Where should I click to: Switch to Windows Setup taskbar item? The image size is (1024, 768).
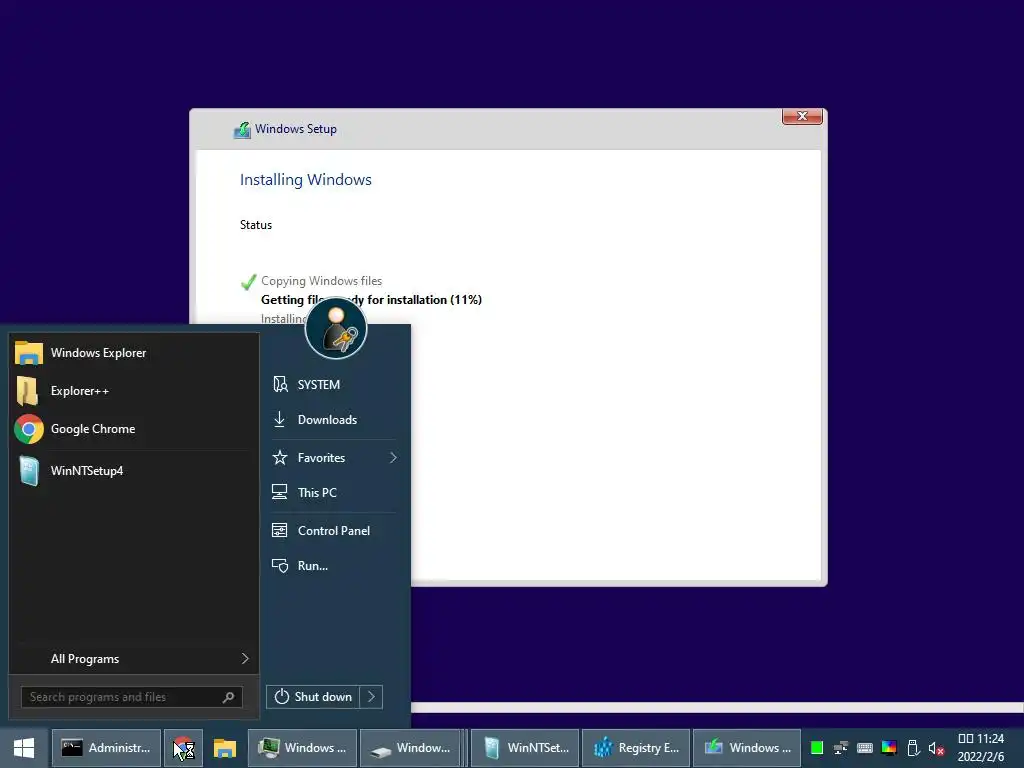(747, 748)
